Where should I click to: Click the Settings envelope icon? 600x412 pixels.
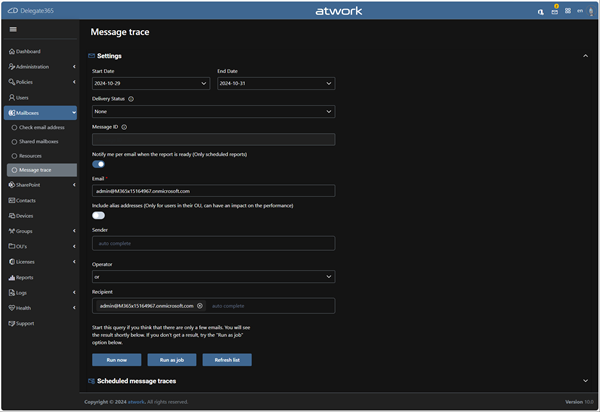click(x=91, y=56)
